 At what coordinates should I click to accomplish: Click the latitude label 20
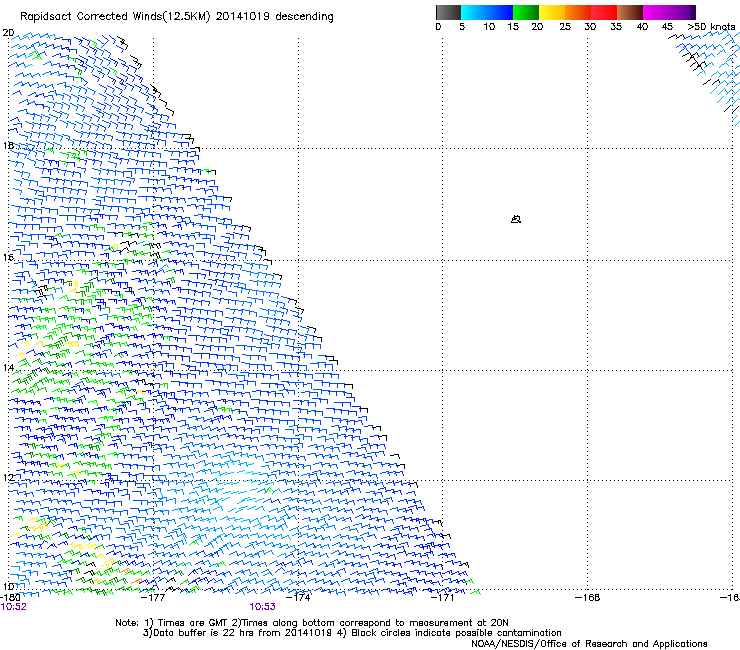click(8, 33)
